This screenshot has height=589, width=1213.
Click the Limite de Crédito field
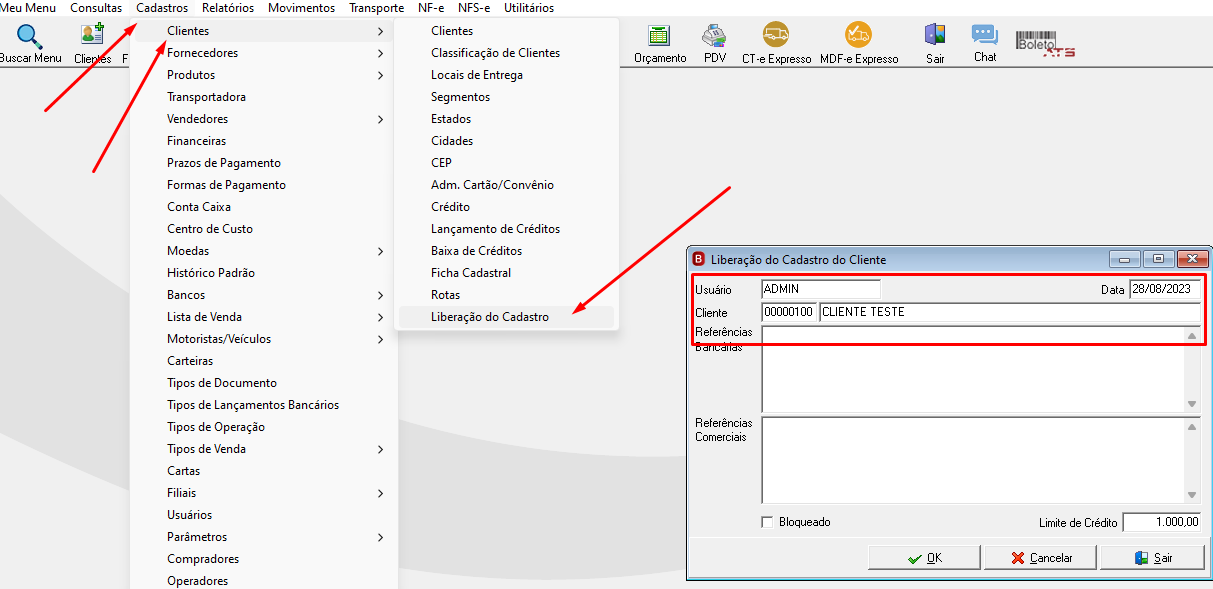tap(1162, 522)
